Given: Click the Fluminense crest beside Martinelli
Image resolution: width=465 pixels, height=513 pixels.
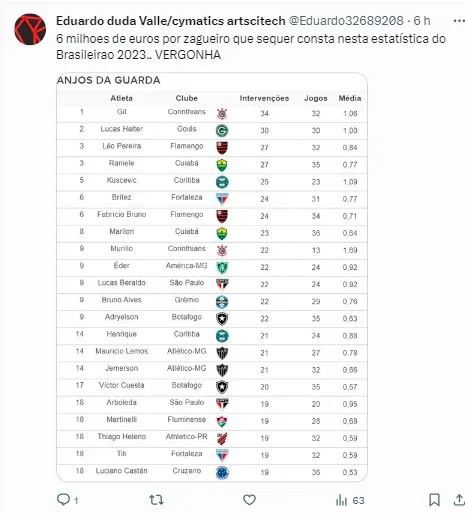Looking at the screenshot, I should [222, 422].
